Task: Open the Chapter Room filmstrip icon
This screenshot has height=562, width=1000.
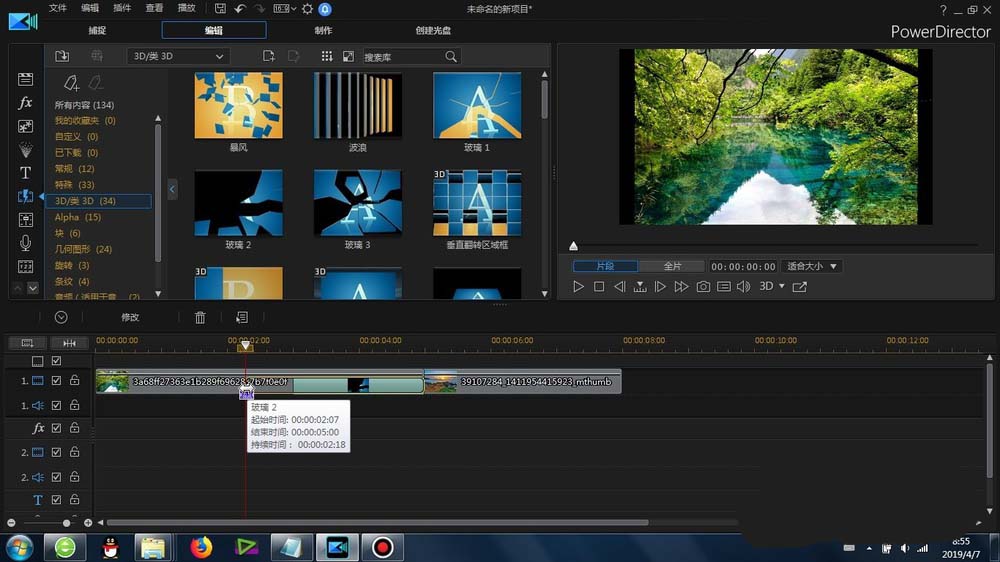Action: click(x=26, y=267)
